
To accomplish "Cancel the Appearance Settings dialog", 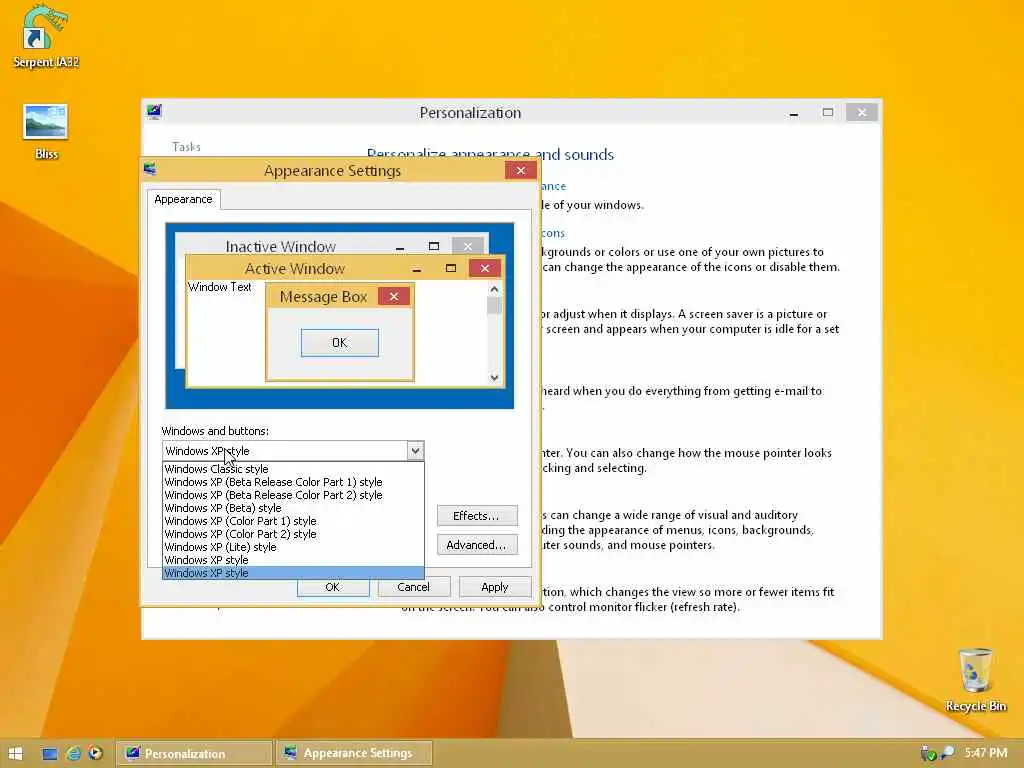I will (x=413, y=587).
